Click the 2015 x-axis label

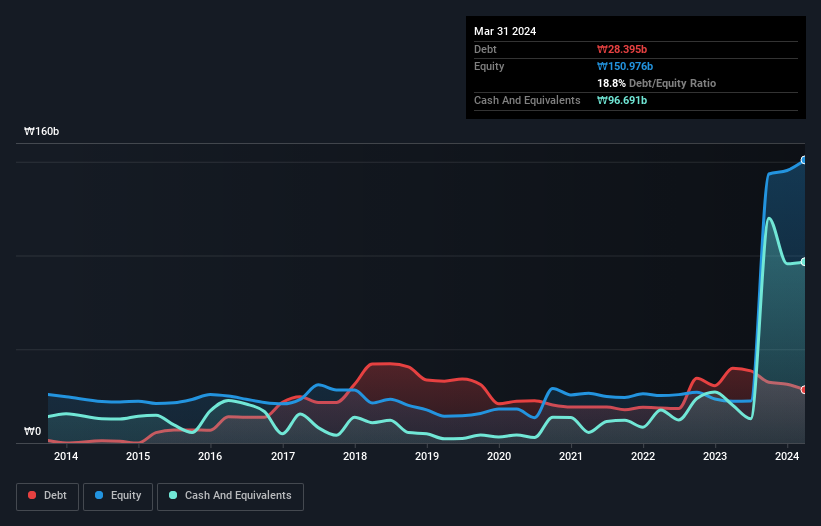pyautogui.click(x=138, y=456)
